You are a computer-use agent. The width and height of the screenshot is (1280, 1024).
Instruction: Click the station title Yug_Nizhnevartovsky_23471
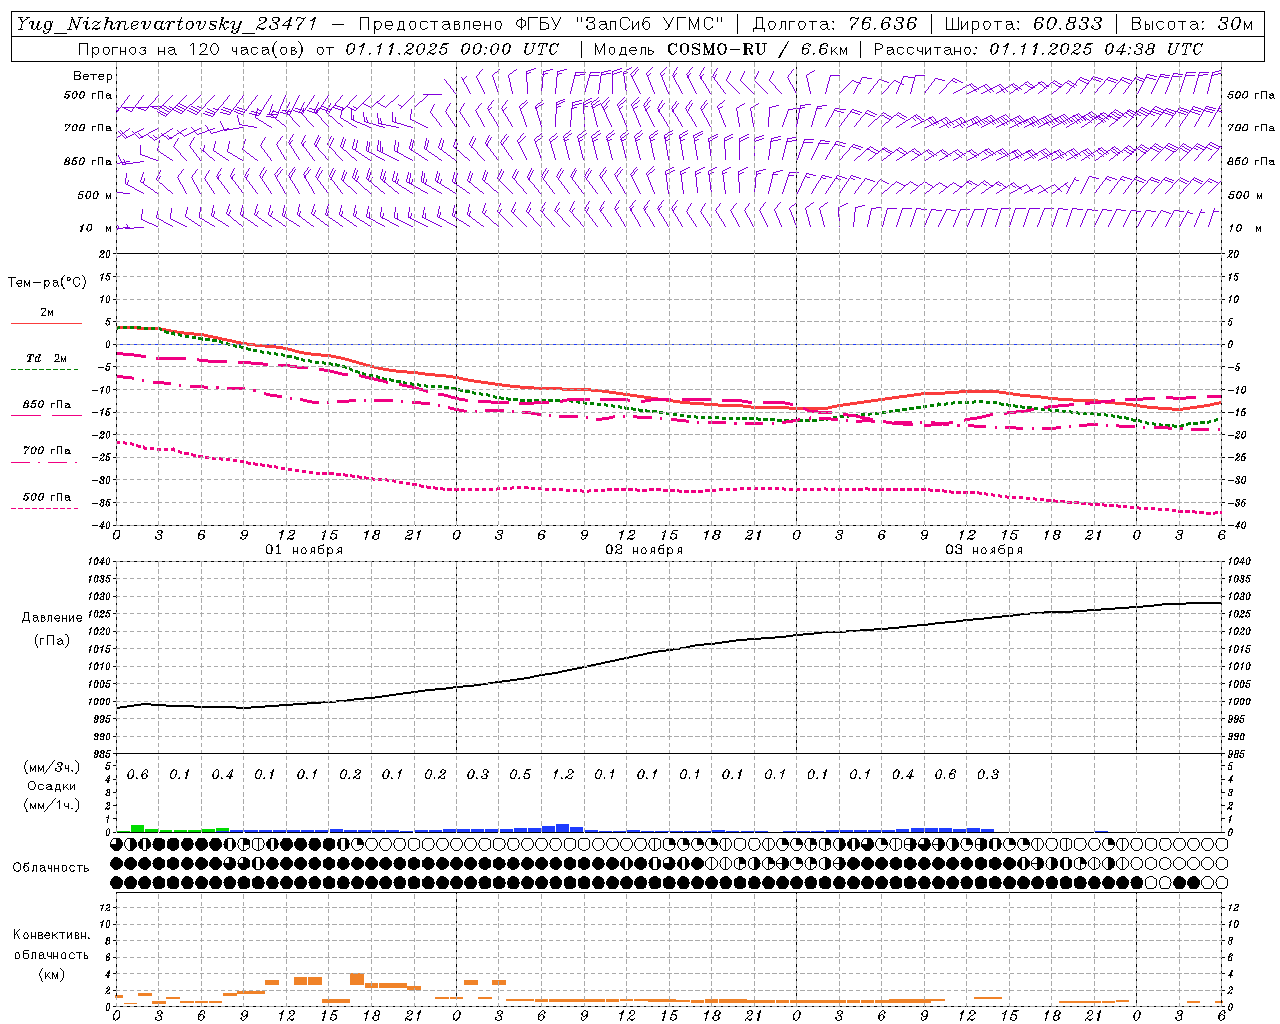click(167, 24)
